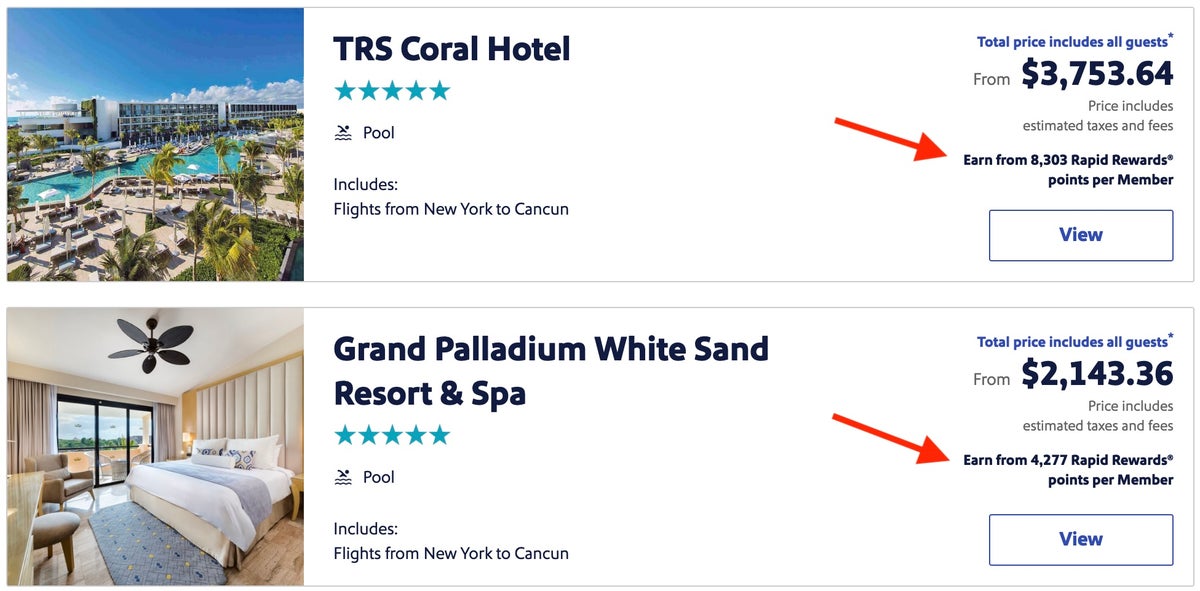Click 'Flights from New York to Cancun' under TRS Coral
Image resolution: width=1200 pixels, height=591 pixels.
pos(451,209)
